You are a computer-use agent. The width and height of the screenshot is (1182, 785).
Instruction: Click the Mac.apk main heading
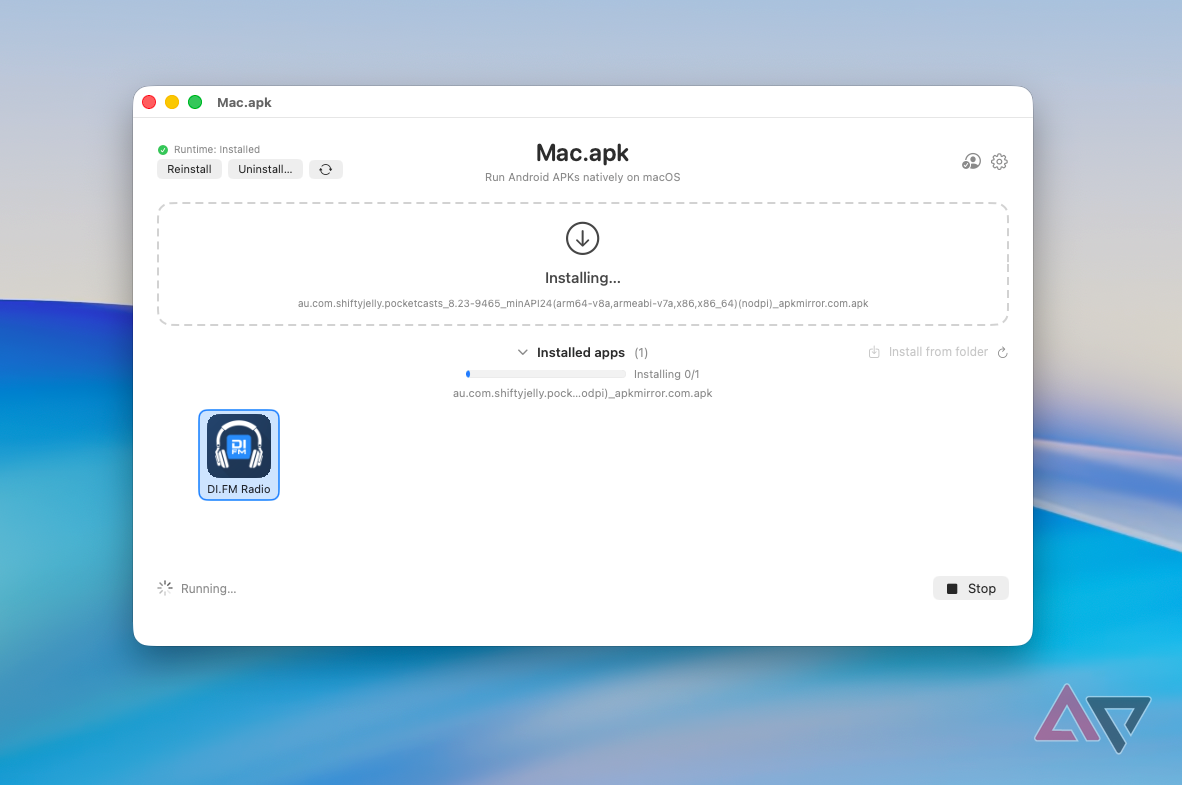582,153
